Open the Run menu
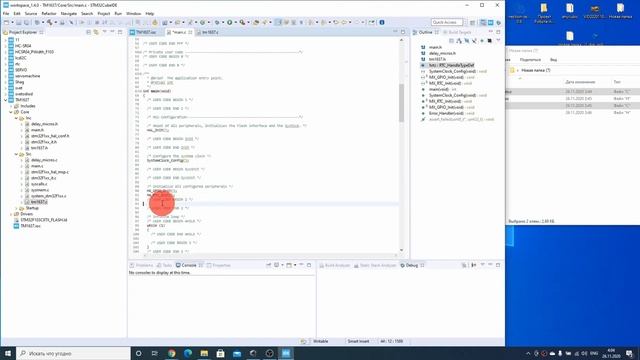Image resolution: width=640 pixels, height=360 pixels. click(118, 13)
